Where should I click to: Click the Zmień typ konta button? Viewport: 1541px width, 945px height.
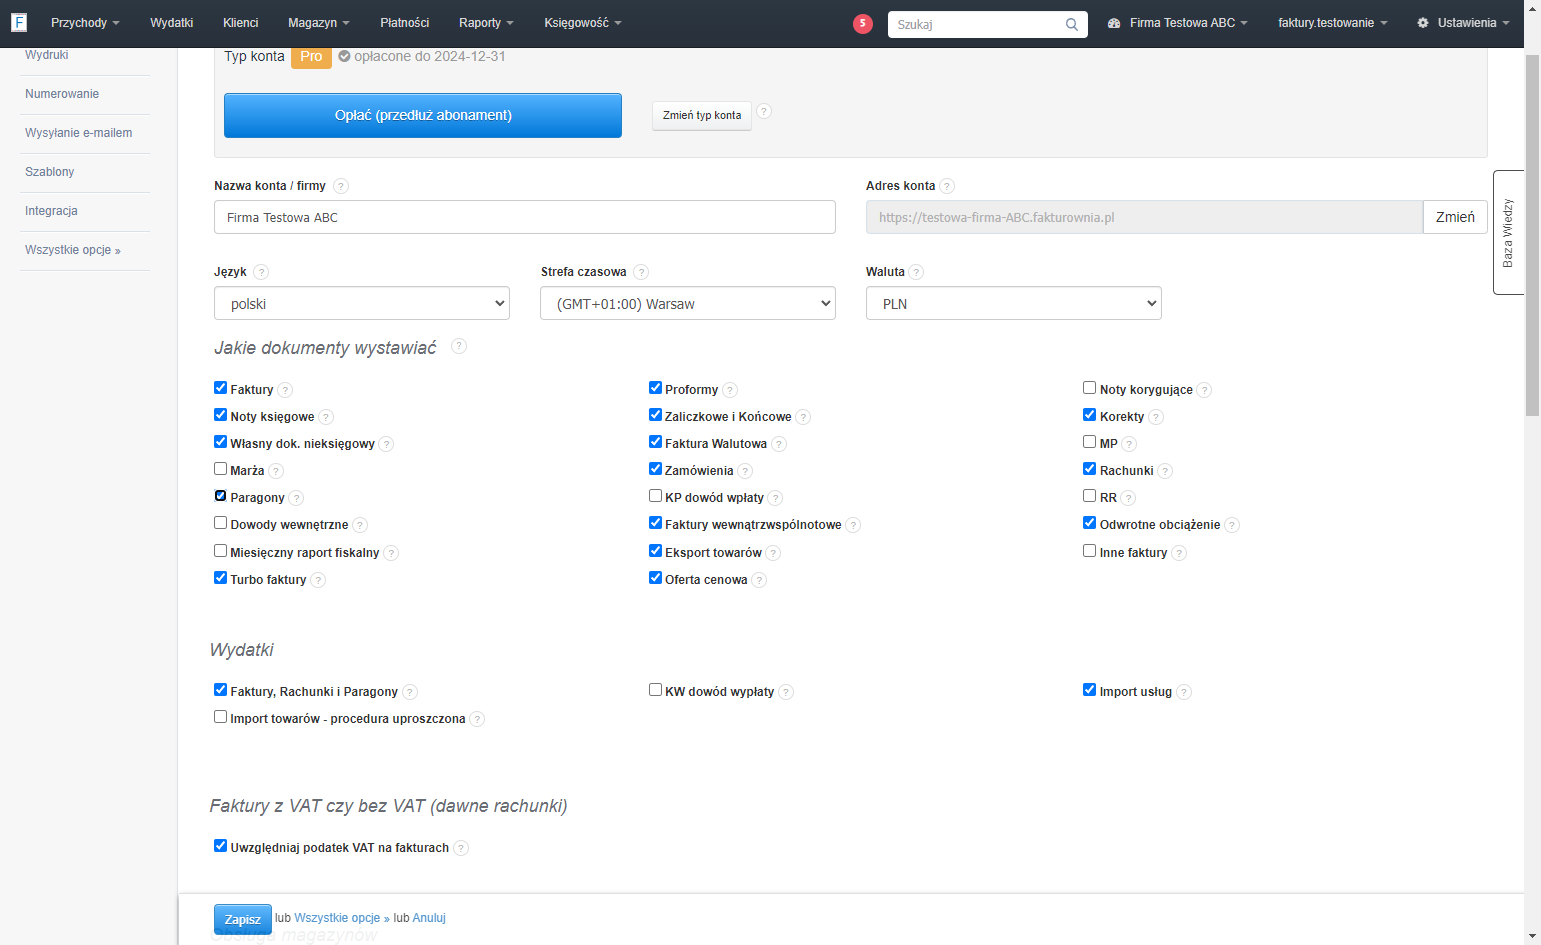[x=702, y=115]
